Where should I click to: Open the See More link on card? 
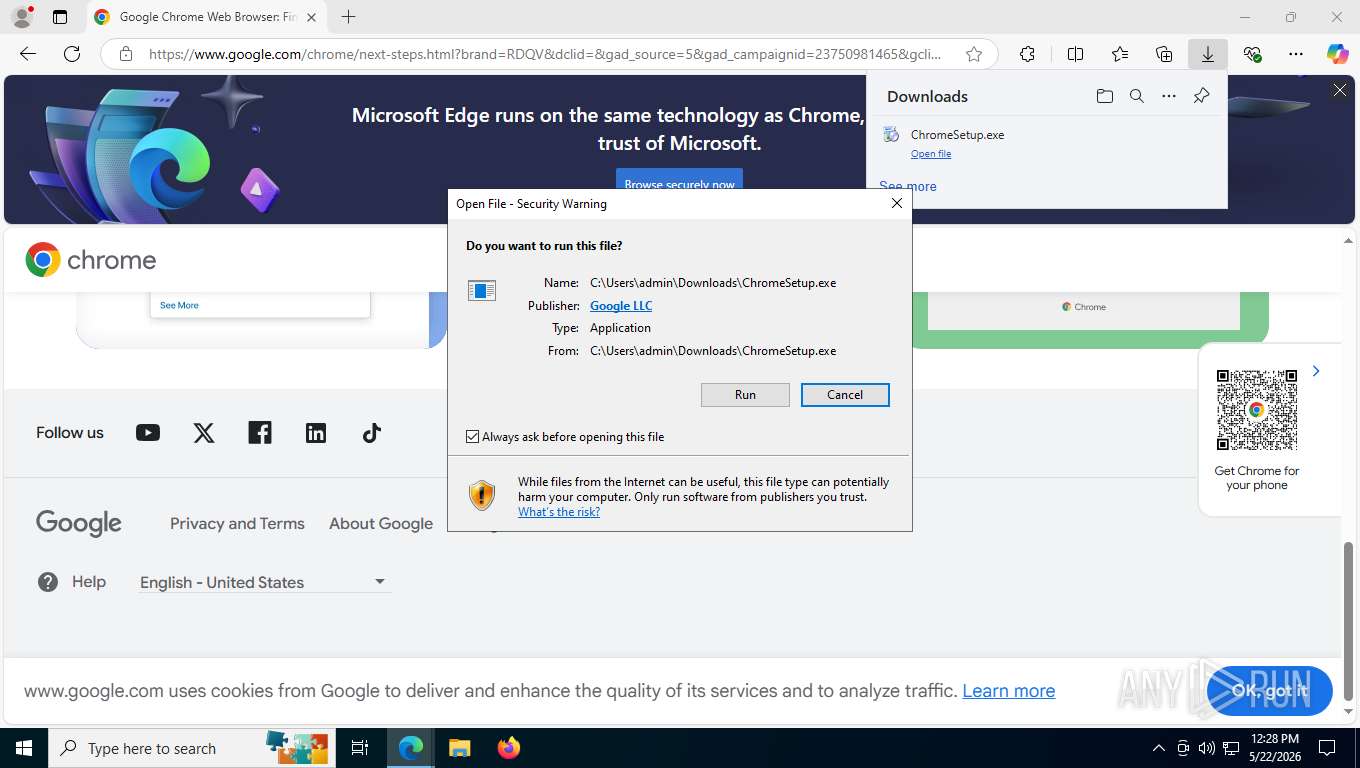(179, 305)
